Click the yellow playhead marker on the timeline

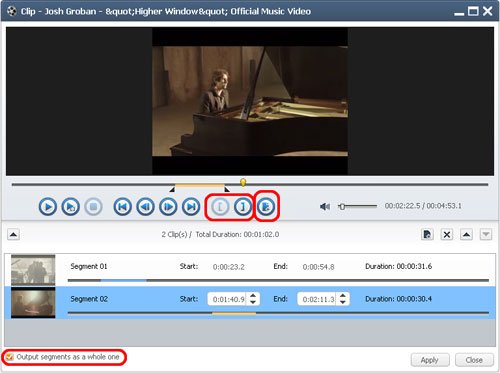click(243, 182)
